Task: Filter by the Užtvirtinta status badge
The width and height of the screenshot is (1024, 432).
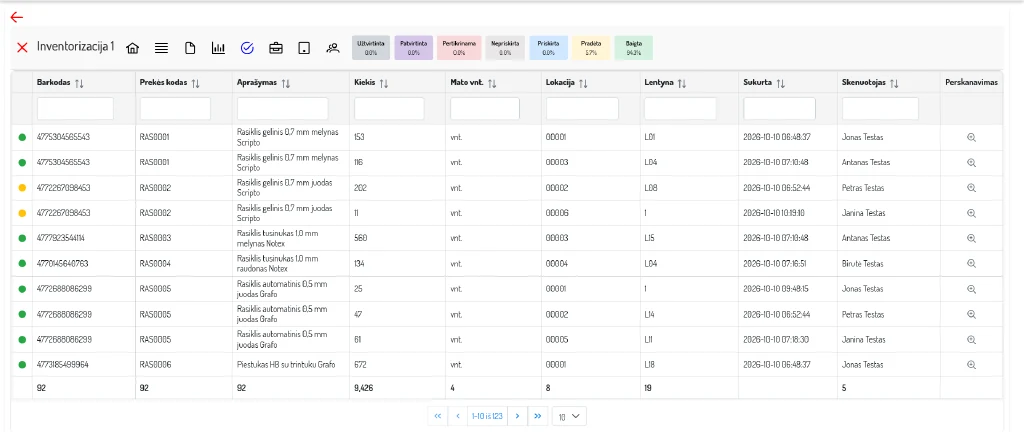Action: coord(371,48)
